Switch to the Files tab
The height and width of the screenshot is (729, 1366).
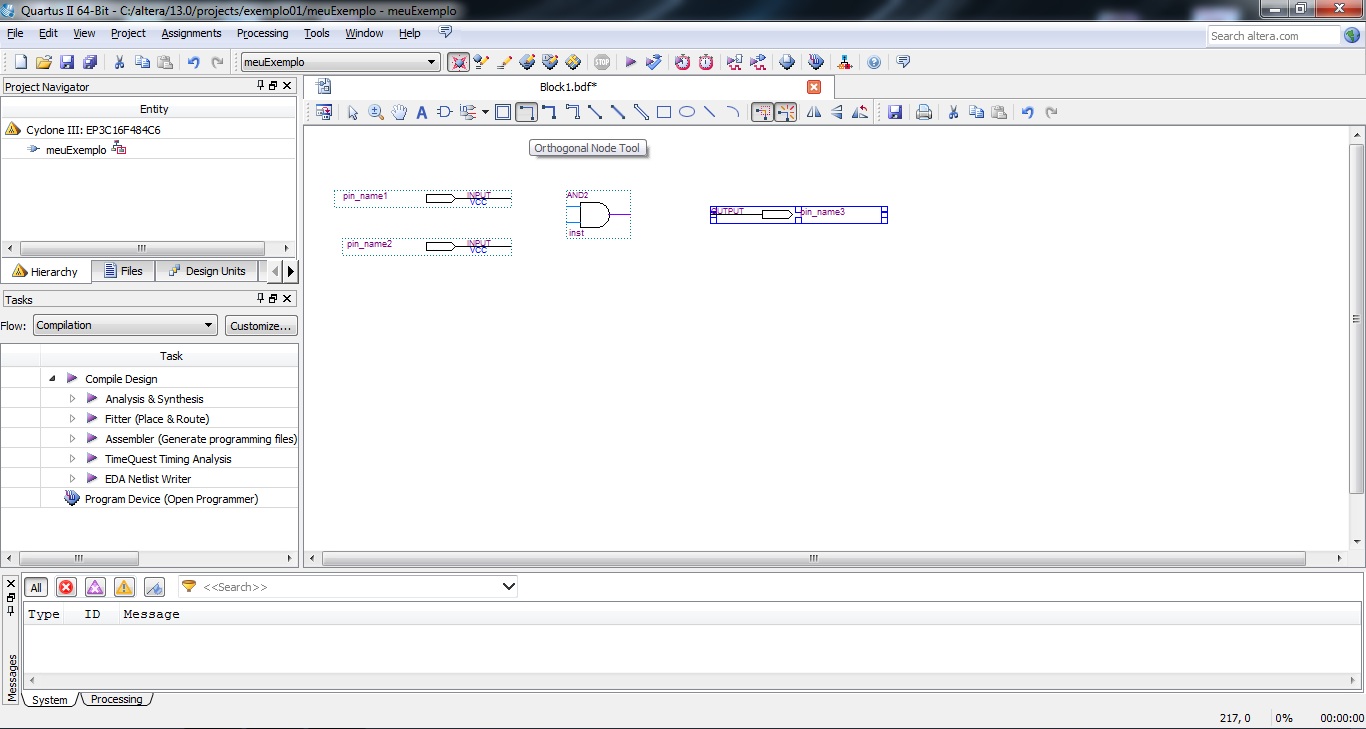point(123,271)
